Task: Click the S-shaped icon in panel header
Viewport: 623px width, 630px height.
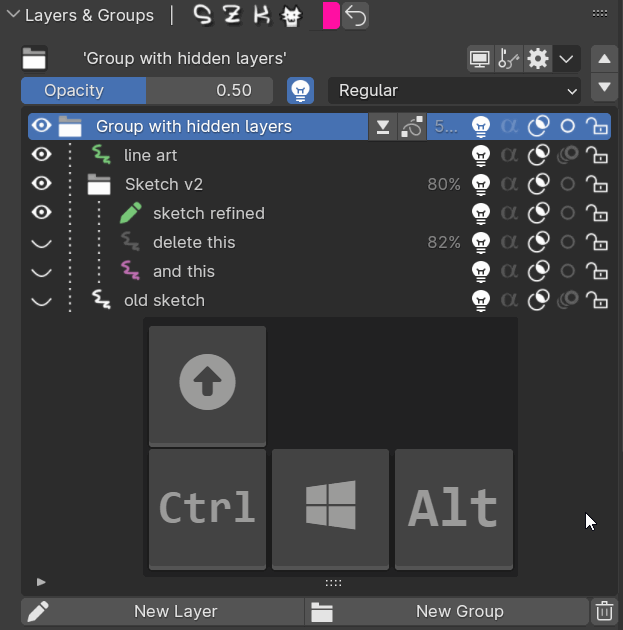Action: point(203,15)
